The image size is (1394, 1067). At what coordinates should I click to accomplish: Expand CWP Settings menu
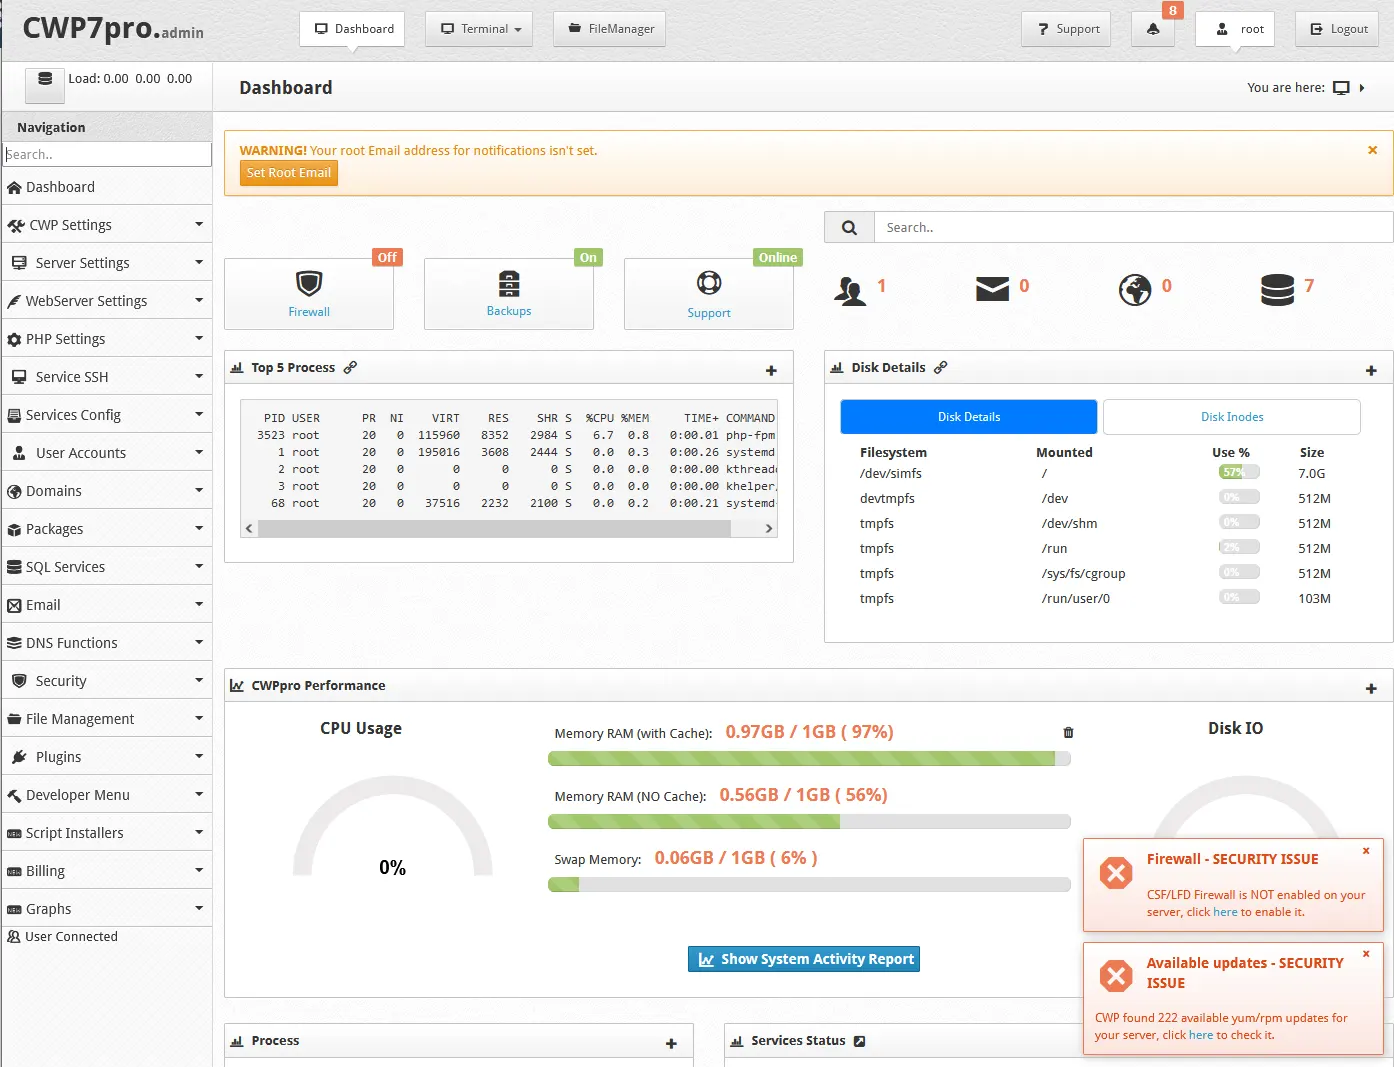coord(106,225)
